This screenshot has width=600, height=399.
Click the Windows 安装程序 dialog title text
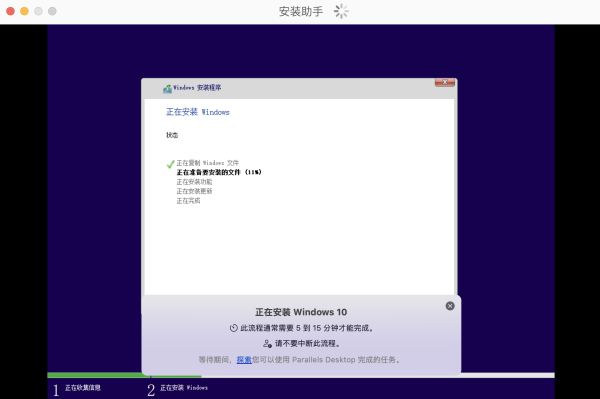coord(197,88)
